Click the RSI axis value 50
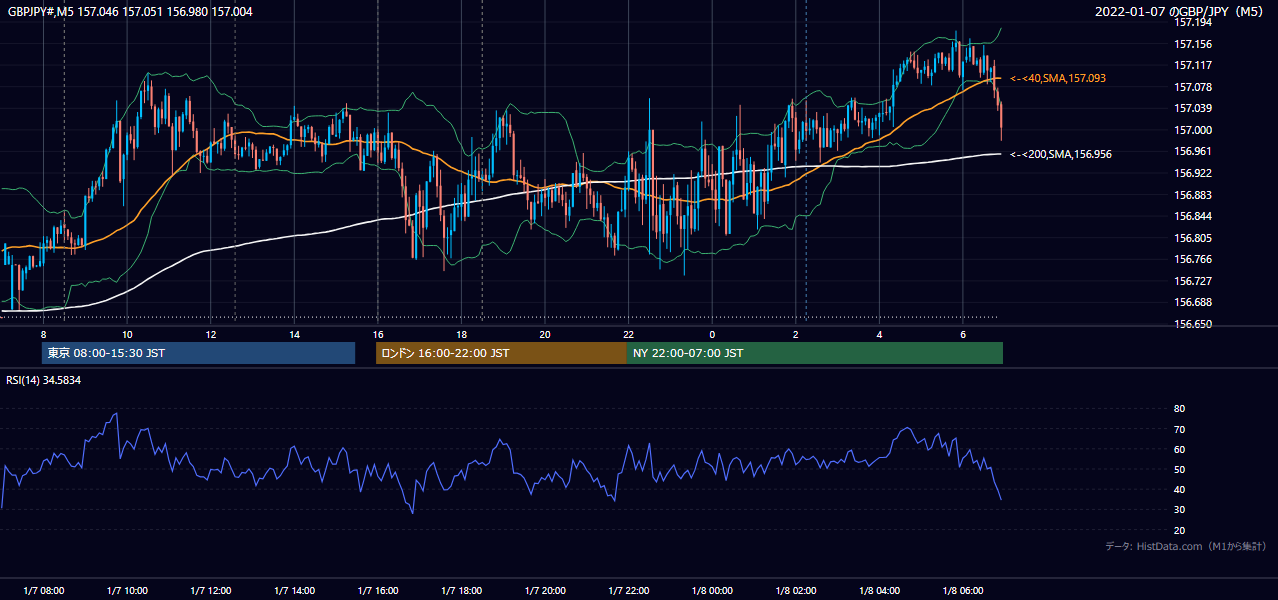 coord(1179,469)
